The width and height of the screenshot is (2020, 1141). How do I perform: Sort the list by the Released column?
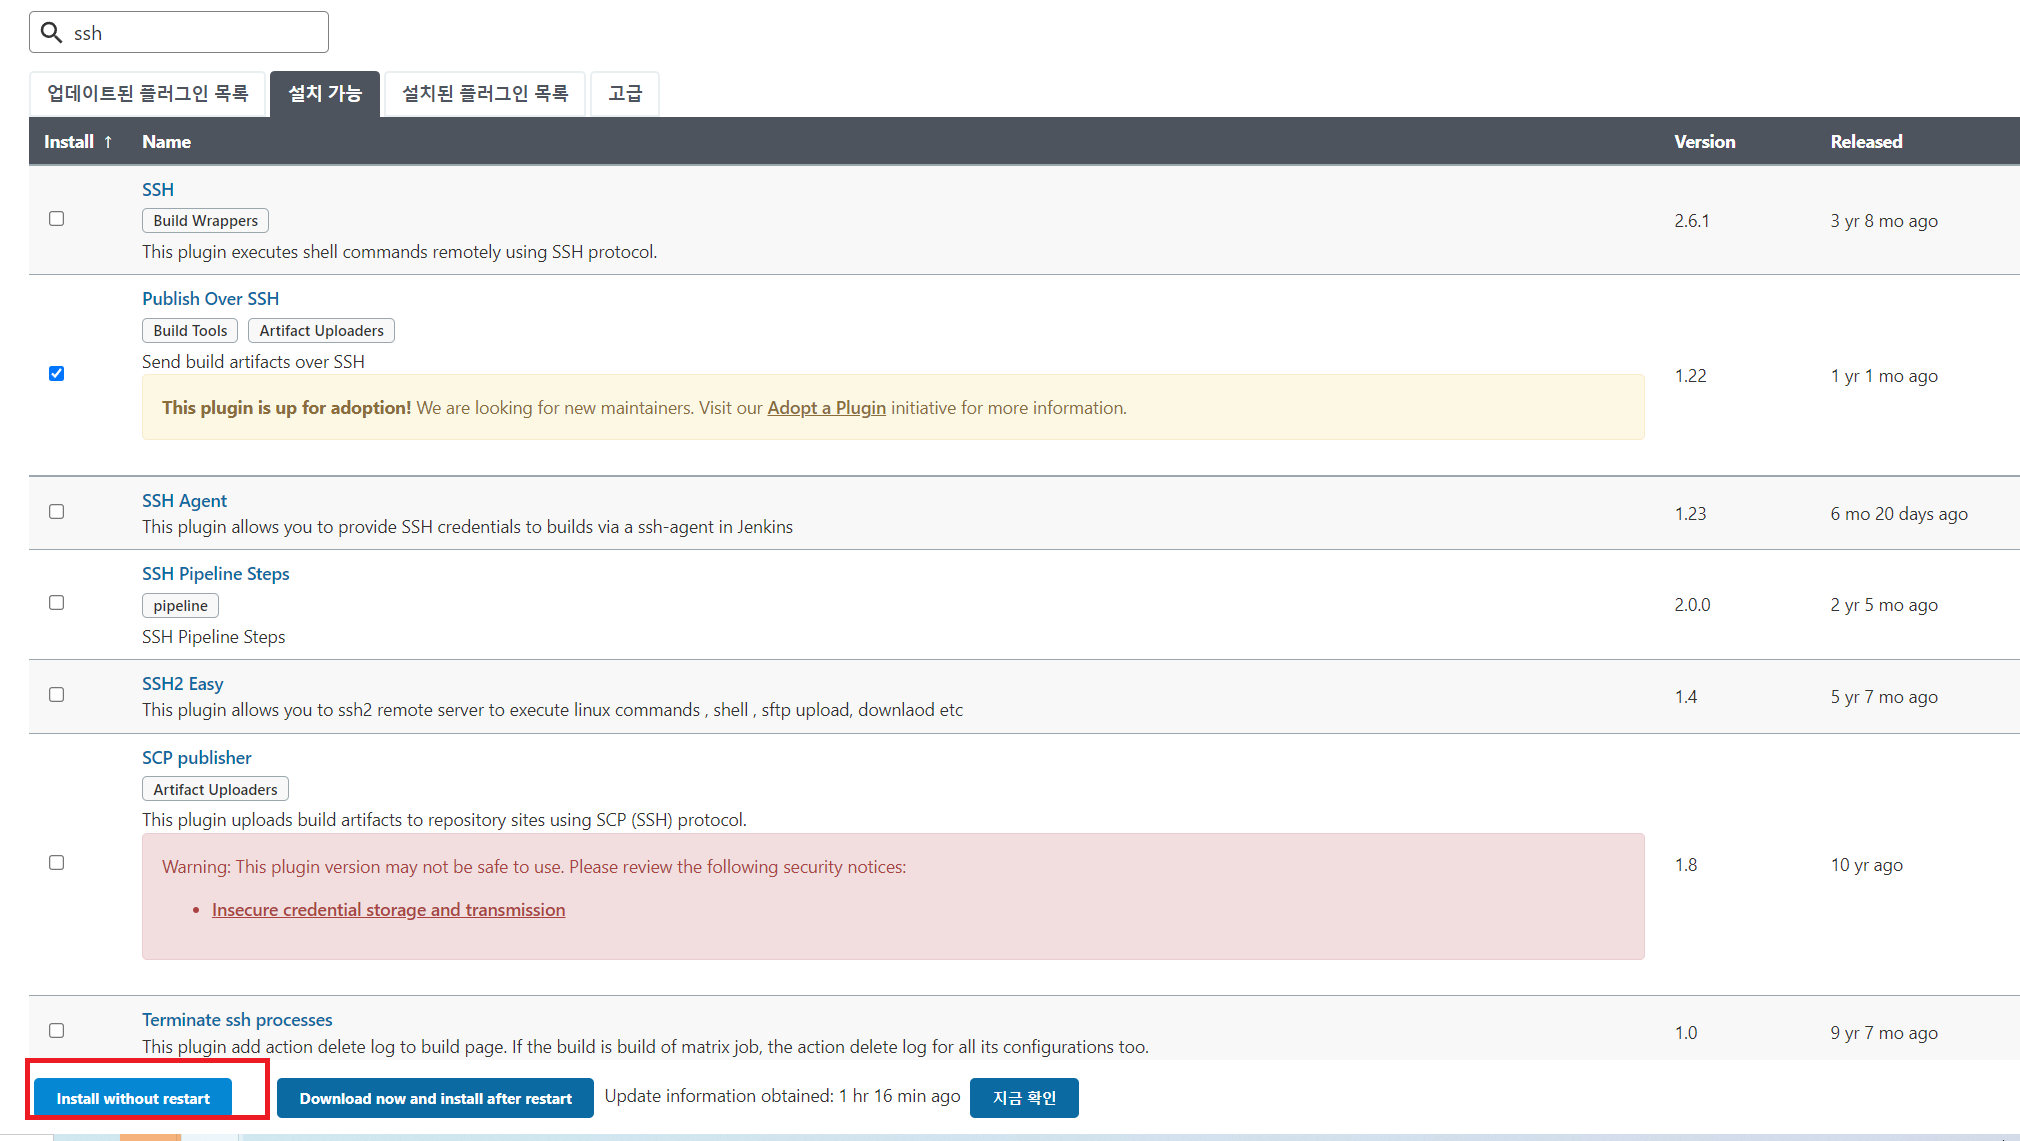pyautogui.click(x=1866, y=142)
